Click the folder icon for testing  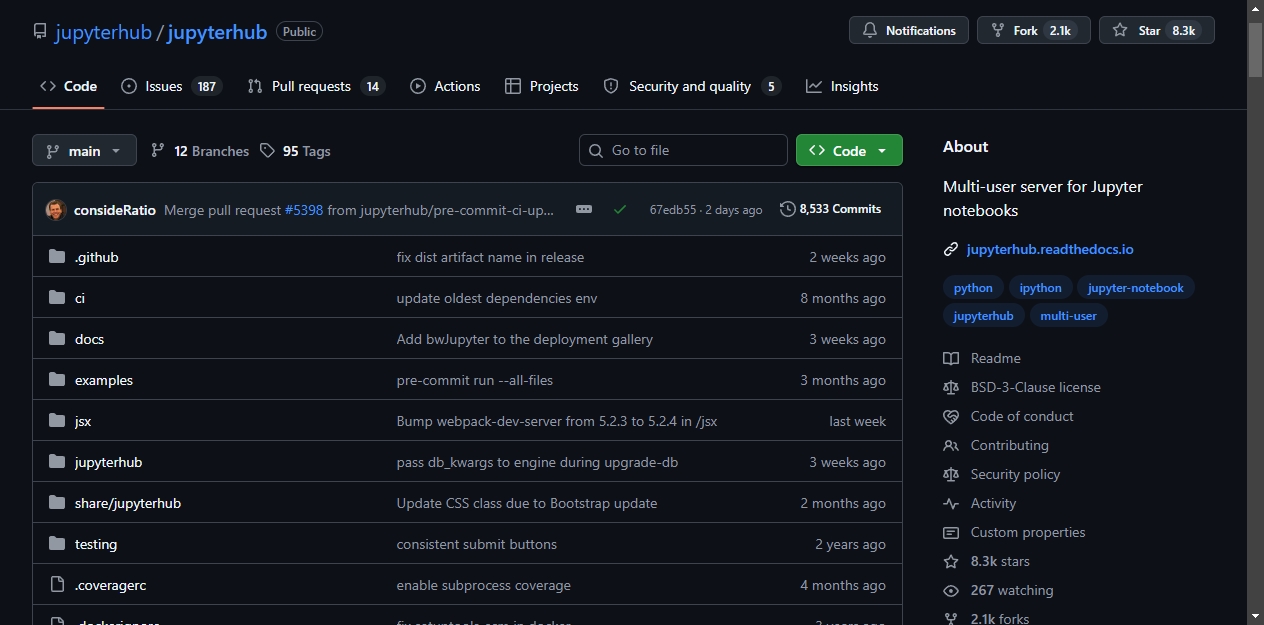pyautogui.click(x=57, y=544)
